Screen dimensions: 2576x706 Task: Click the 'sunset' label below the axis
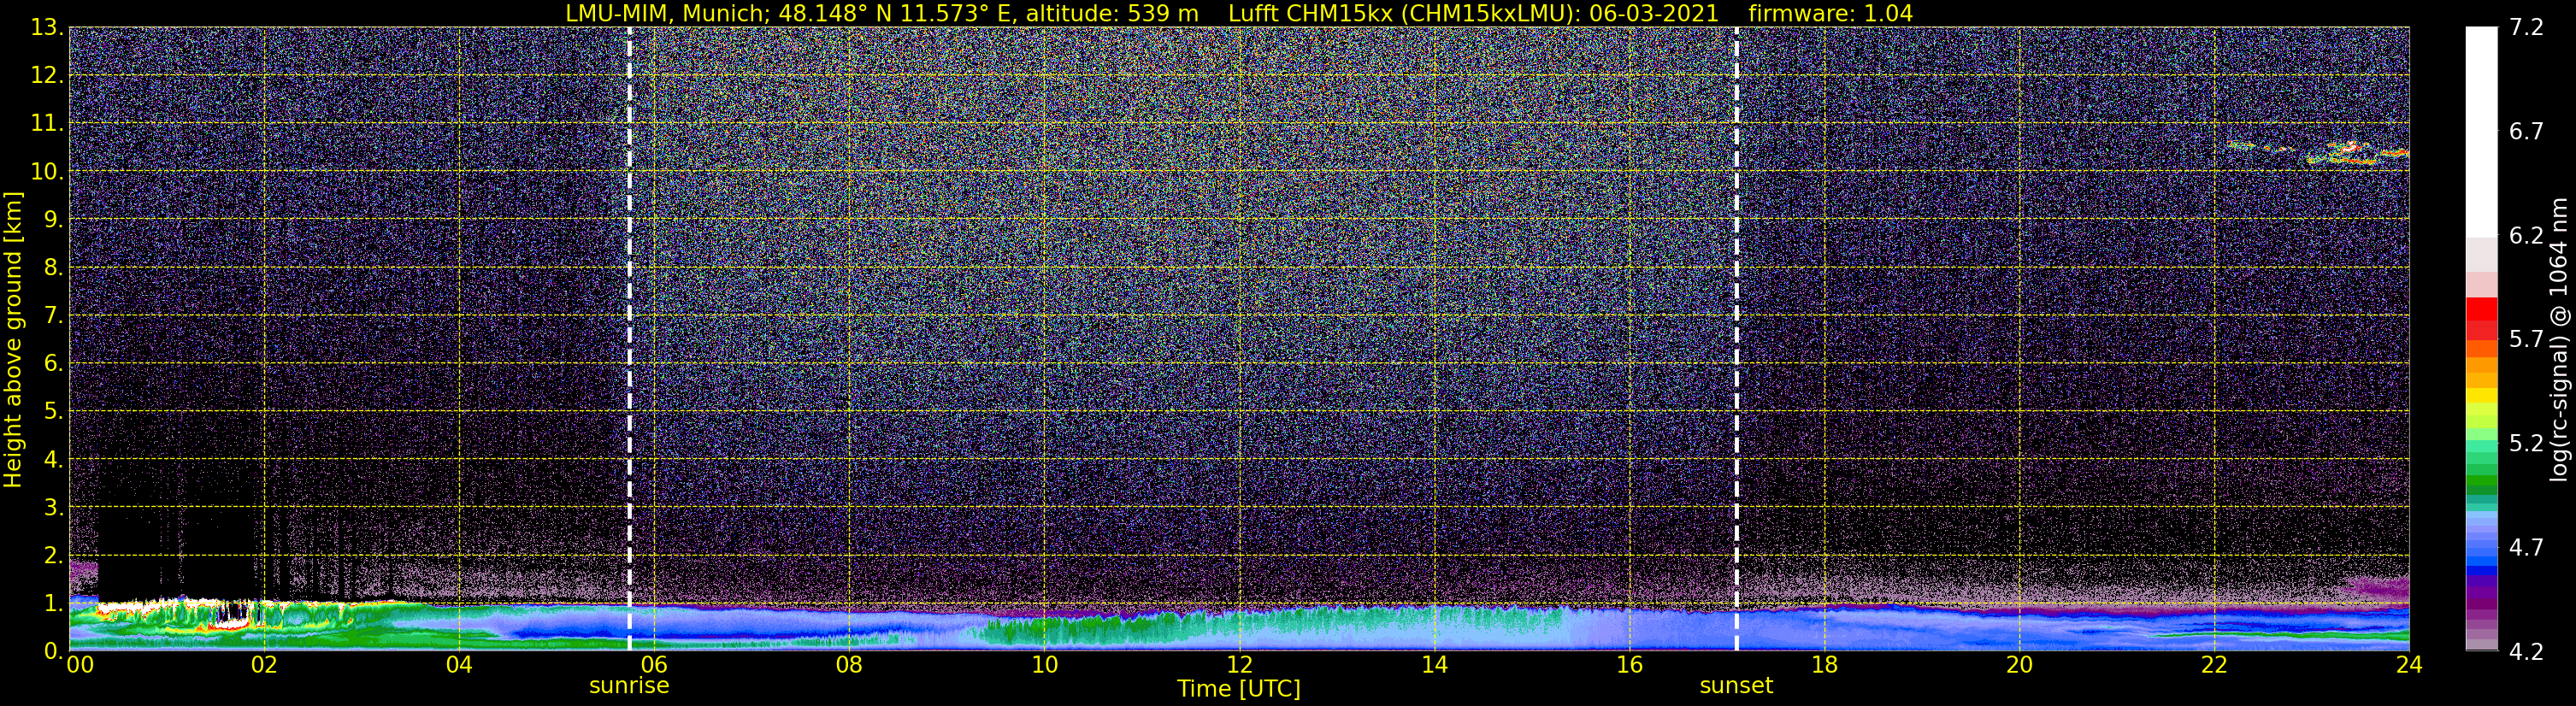coord(1736,686)
